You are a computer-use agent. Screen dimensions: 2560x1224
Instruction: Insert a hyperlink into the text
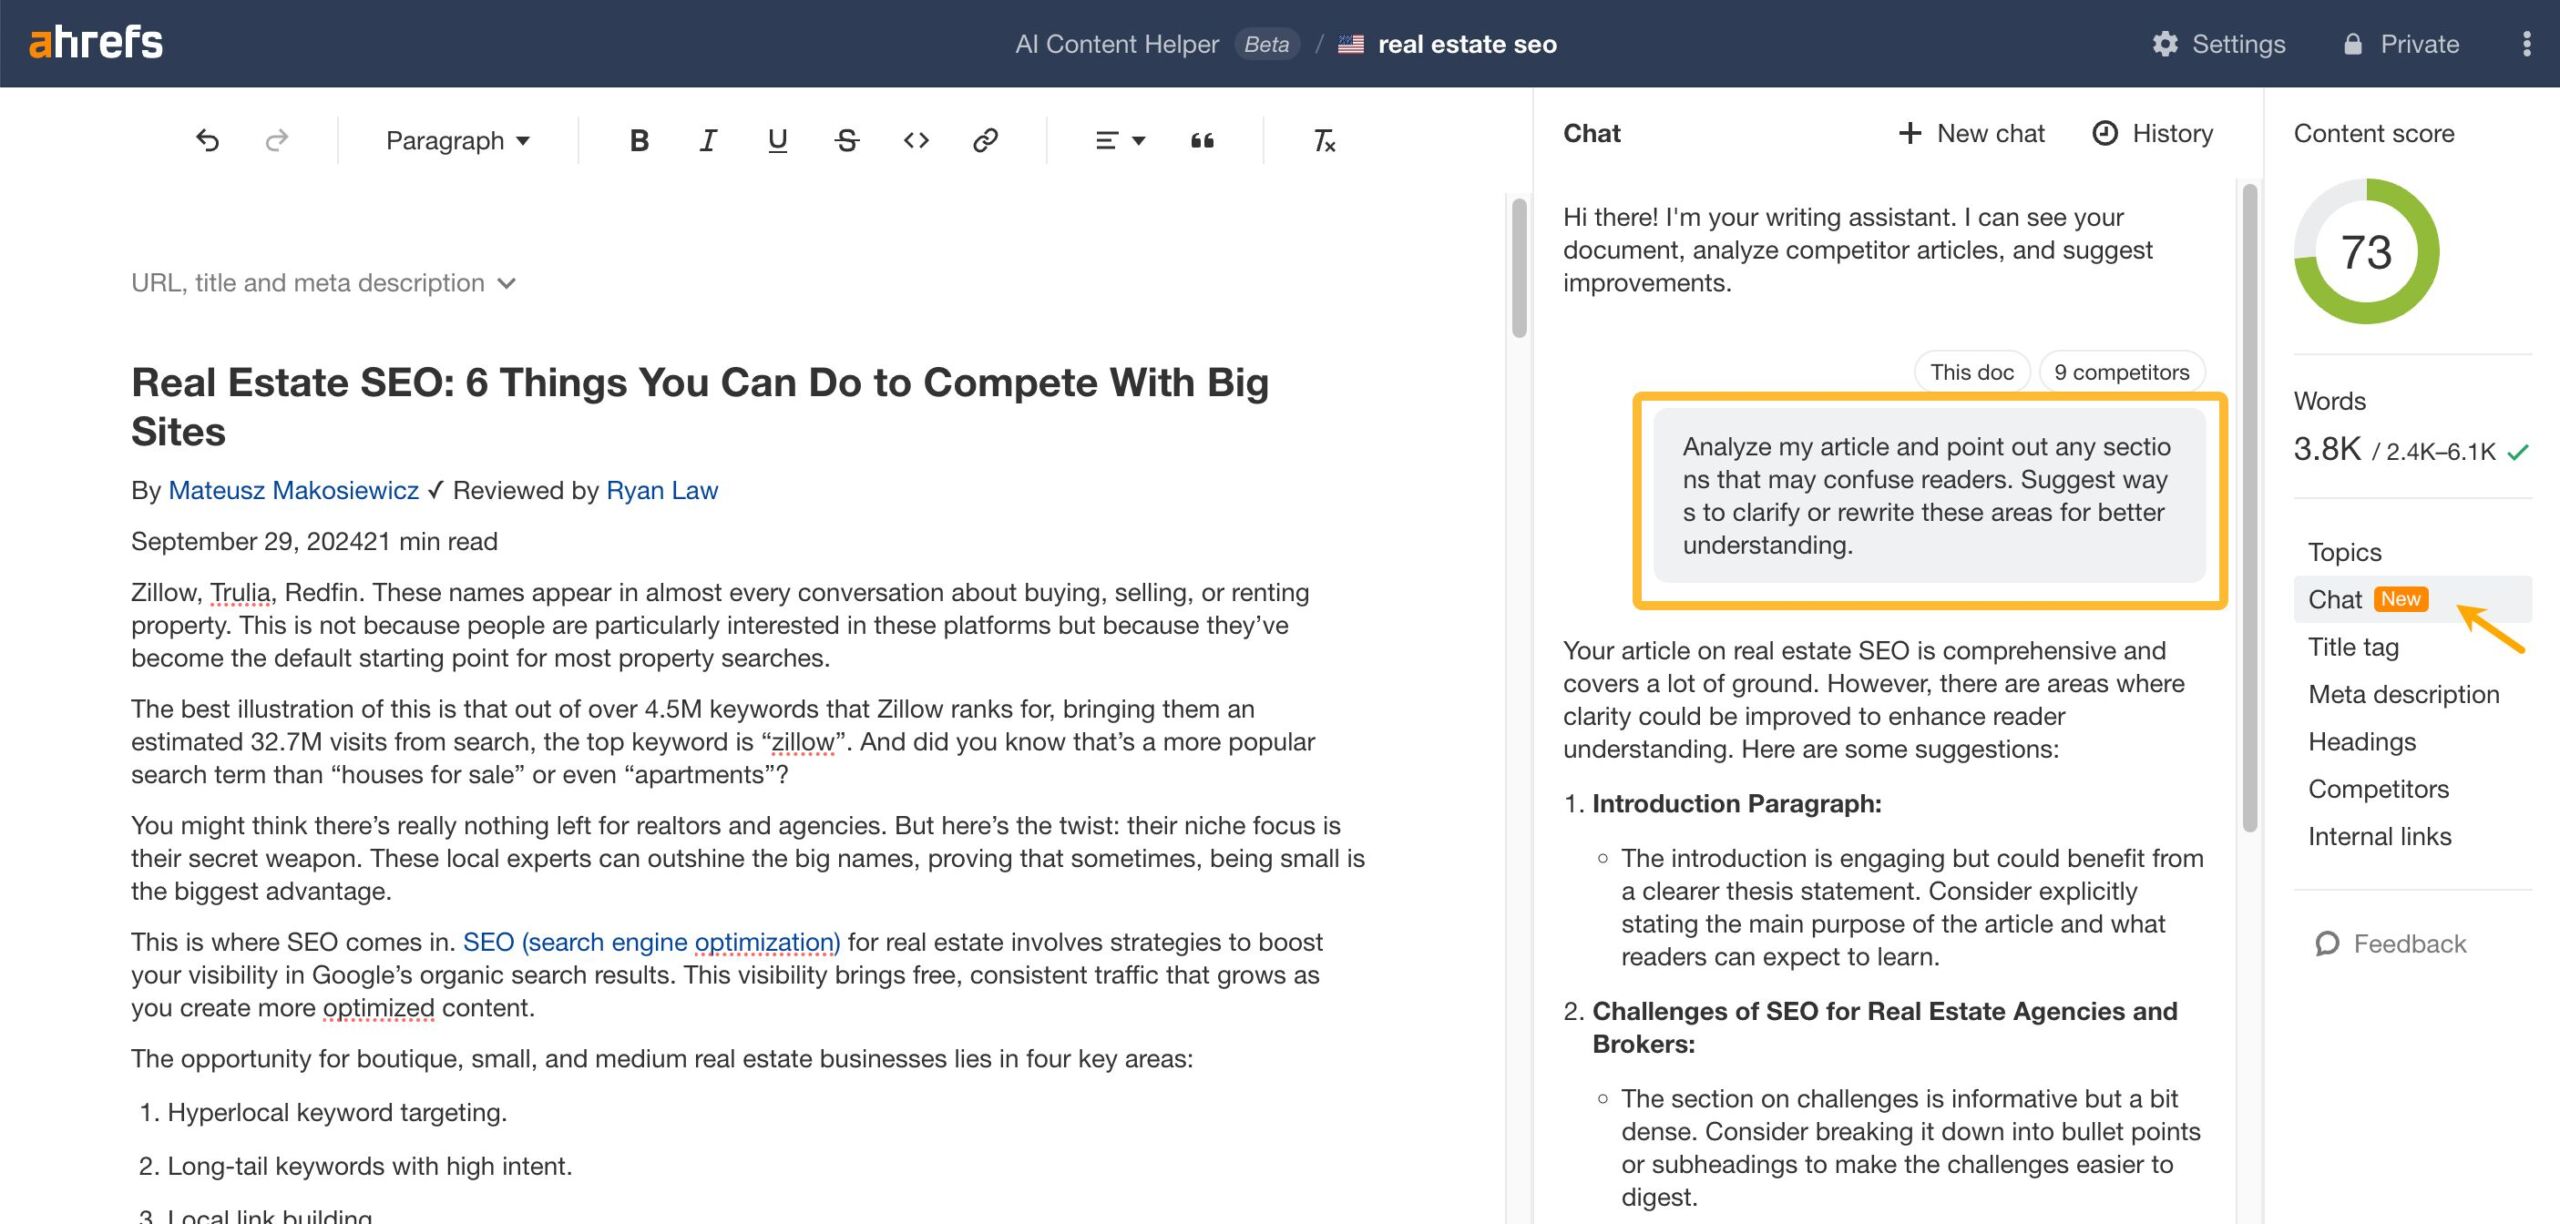985,140
